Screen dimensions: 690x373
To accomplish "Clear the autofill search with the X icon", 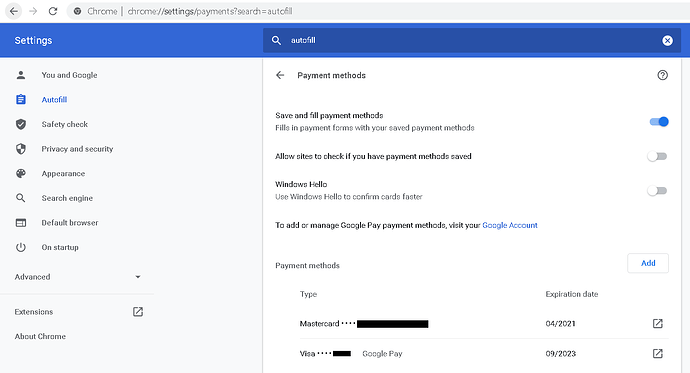I will tap(667, 40).
